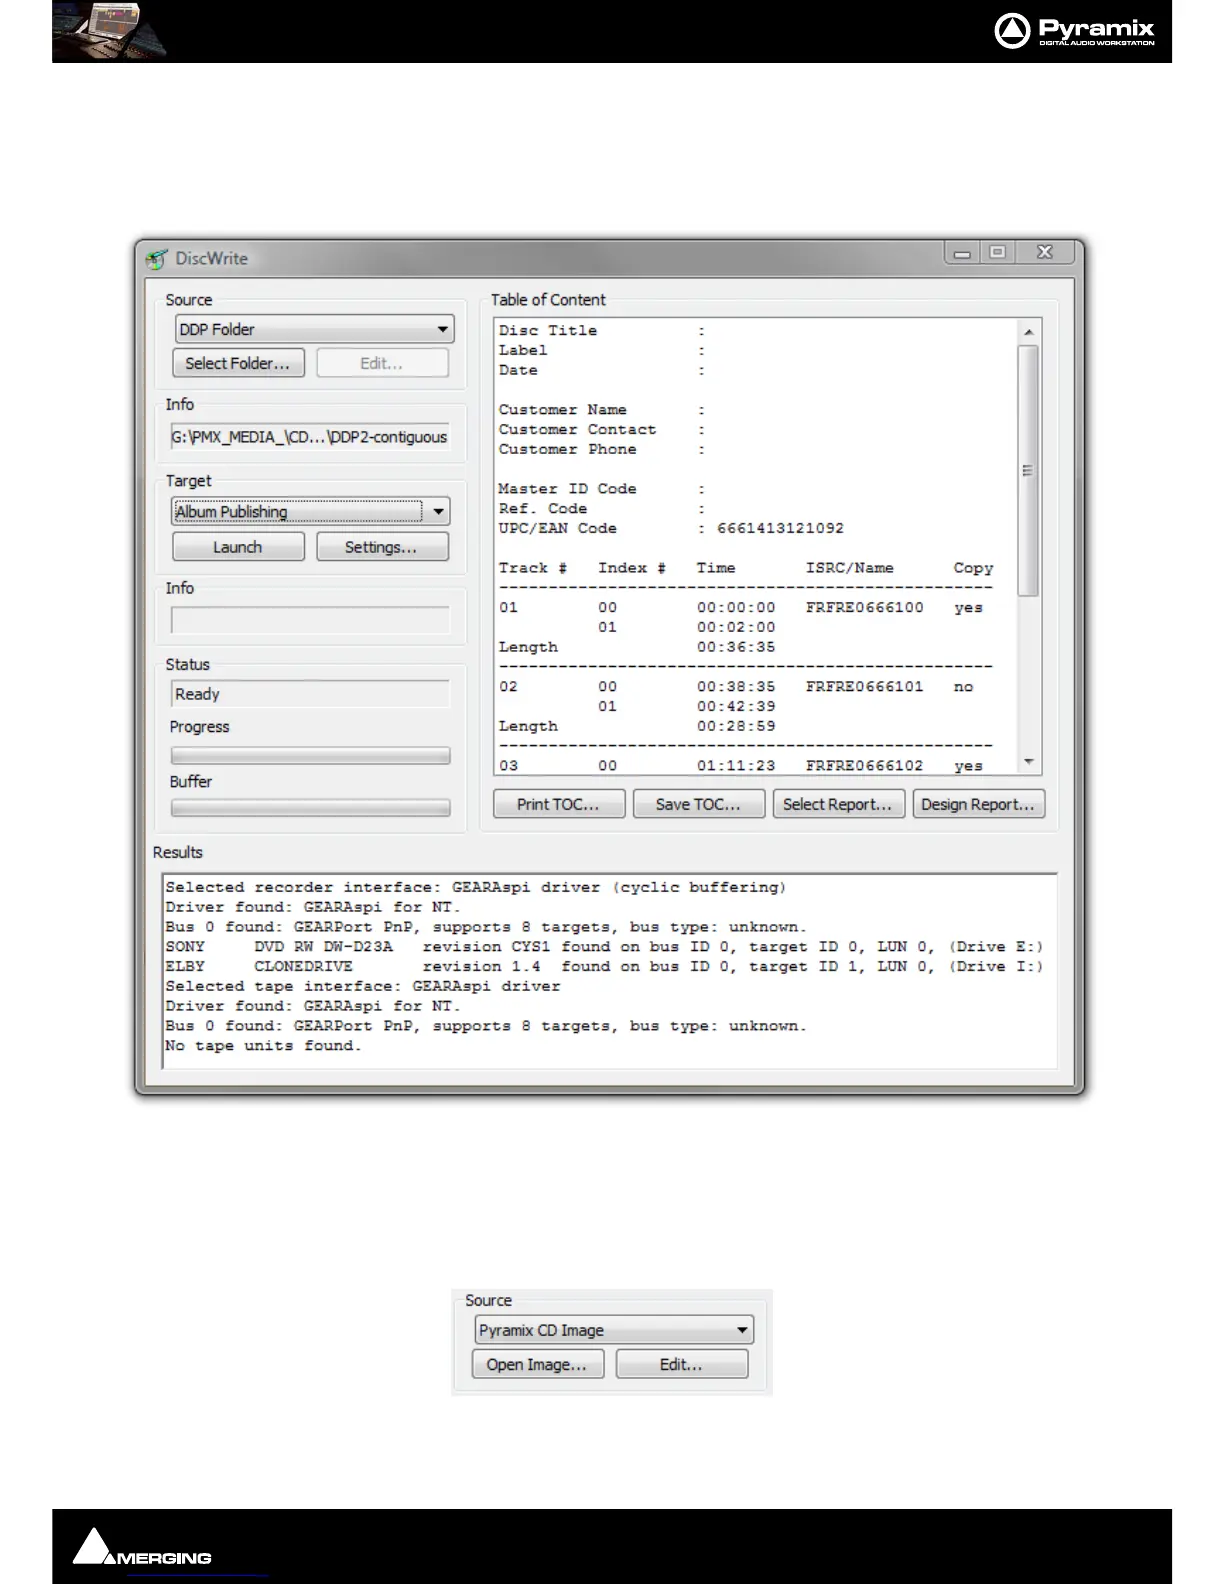Click the Launch button
1224x1584 pixels.
click(x=238, y=547)
